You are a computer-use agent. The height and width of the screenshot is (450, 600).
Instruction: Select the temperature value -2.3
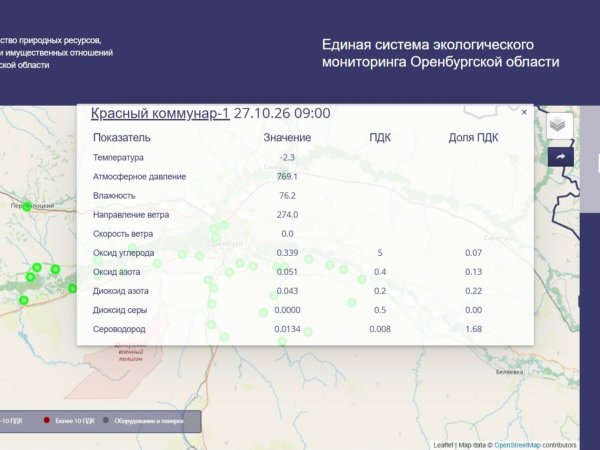(287, 157)
